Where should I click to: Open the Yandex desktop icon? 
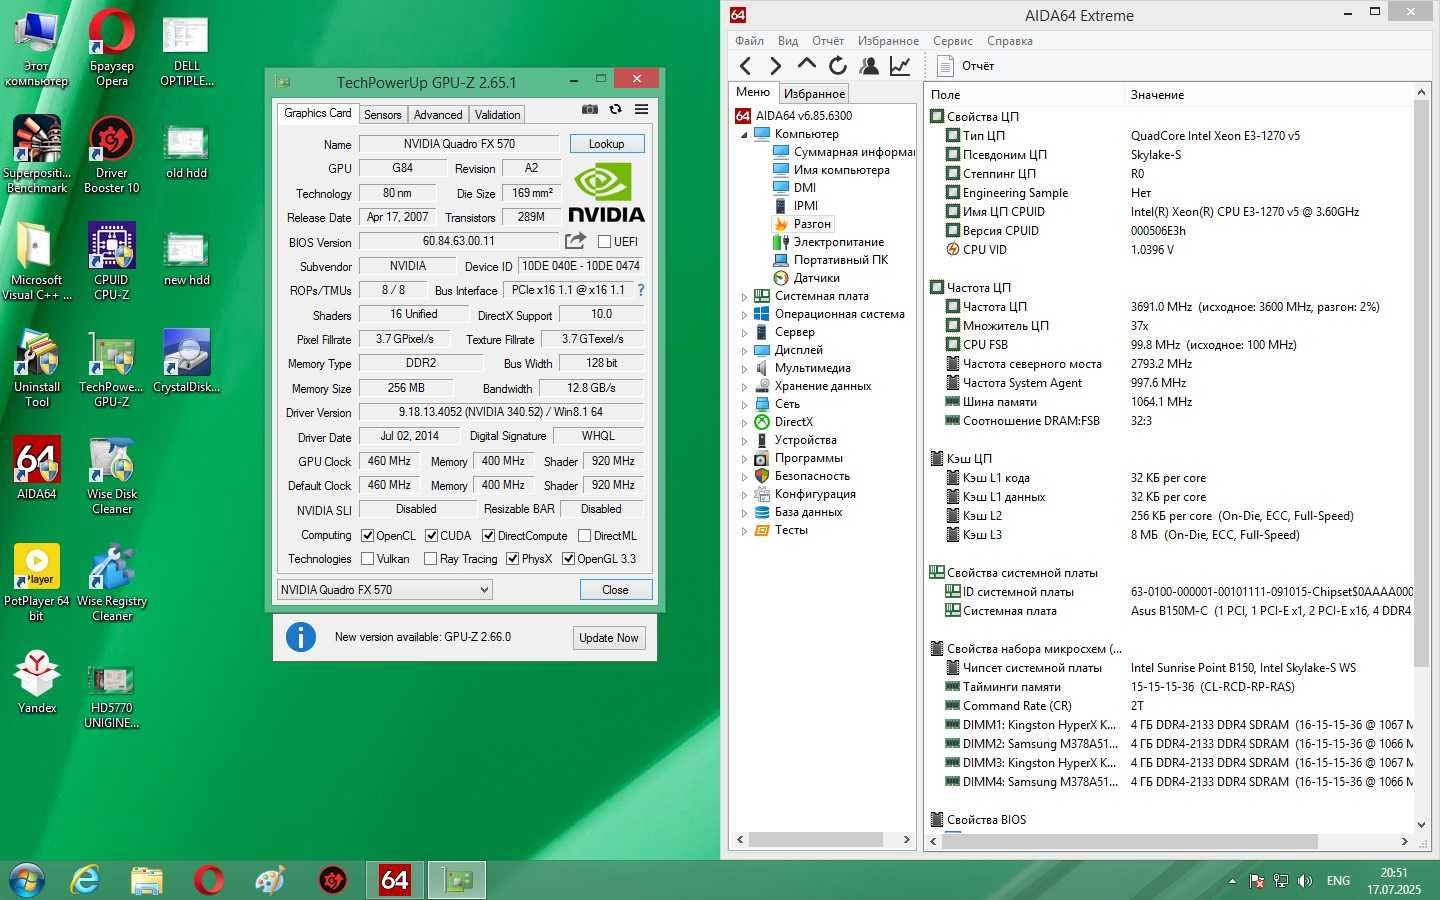click(37, 682)
